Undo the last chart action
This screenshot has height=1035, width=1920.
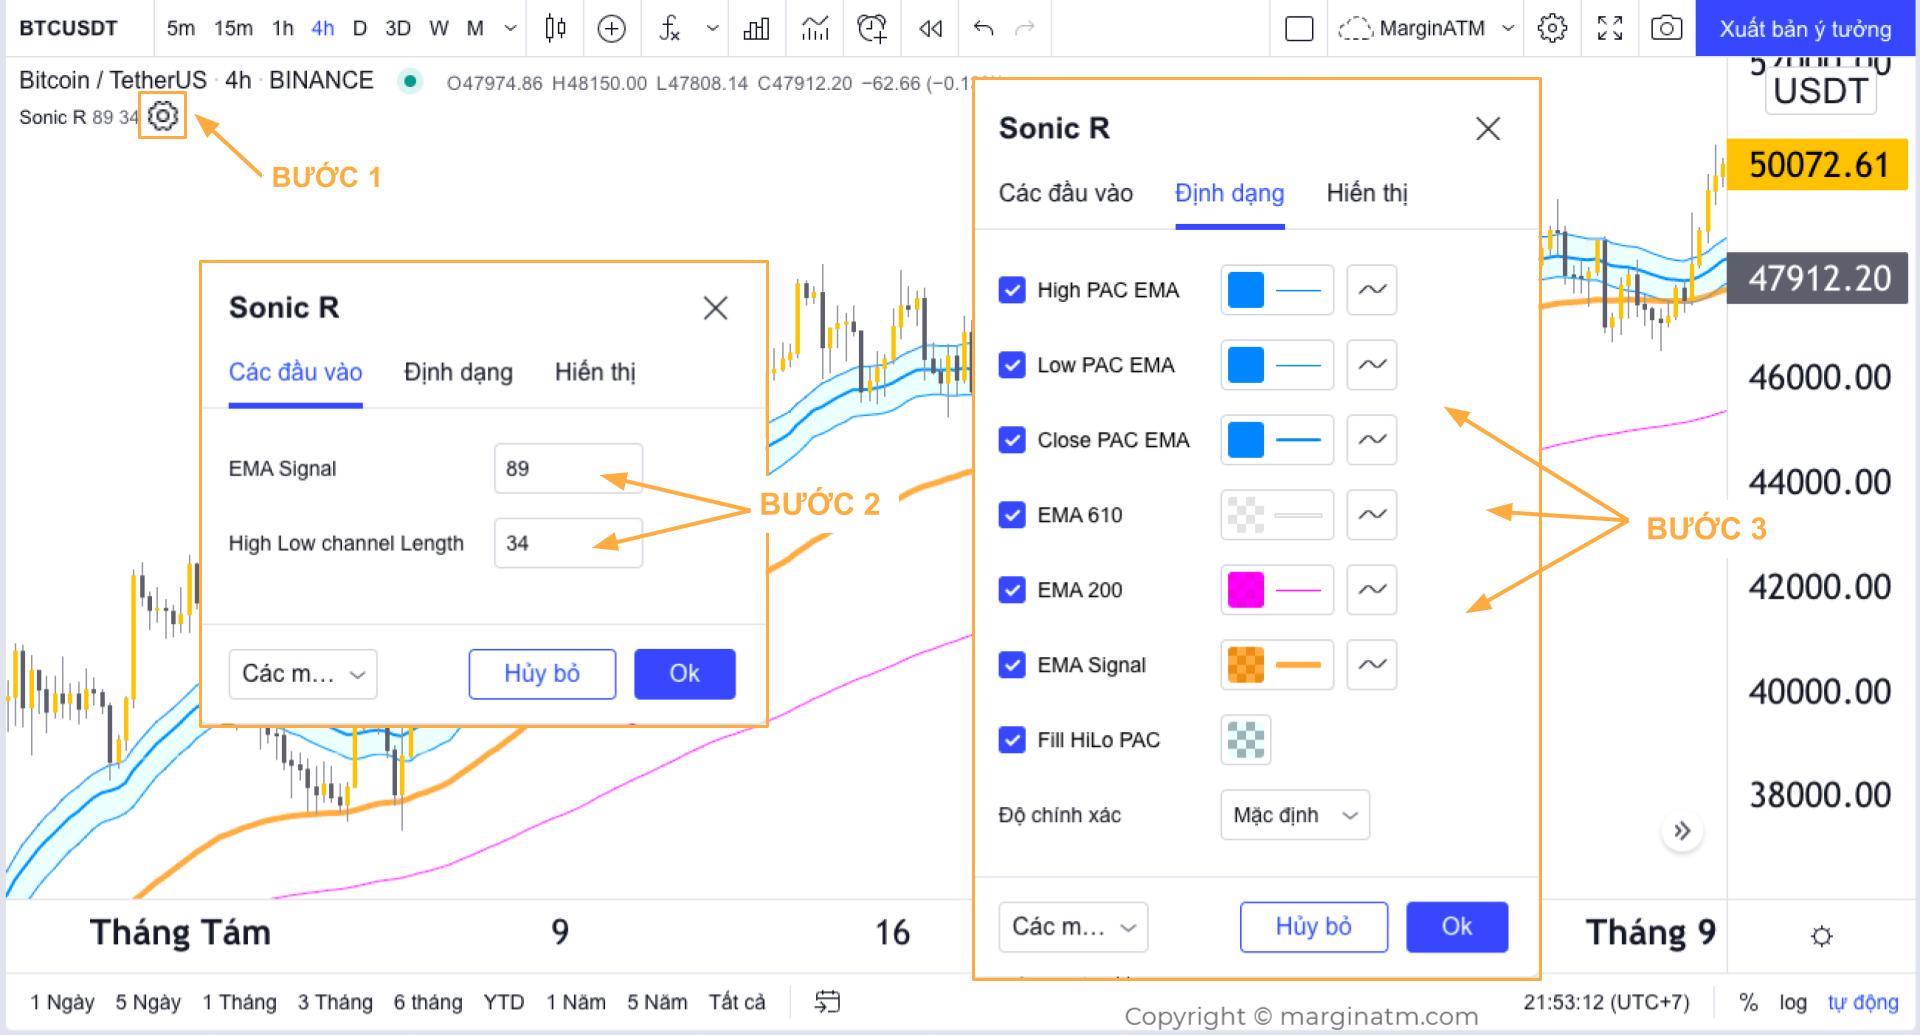pos(984,28)
